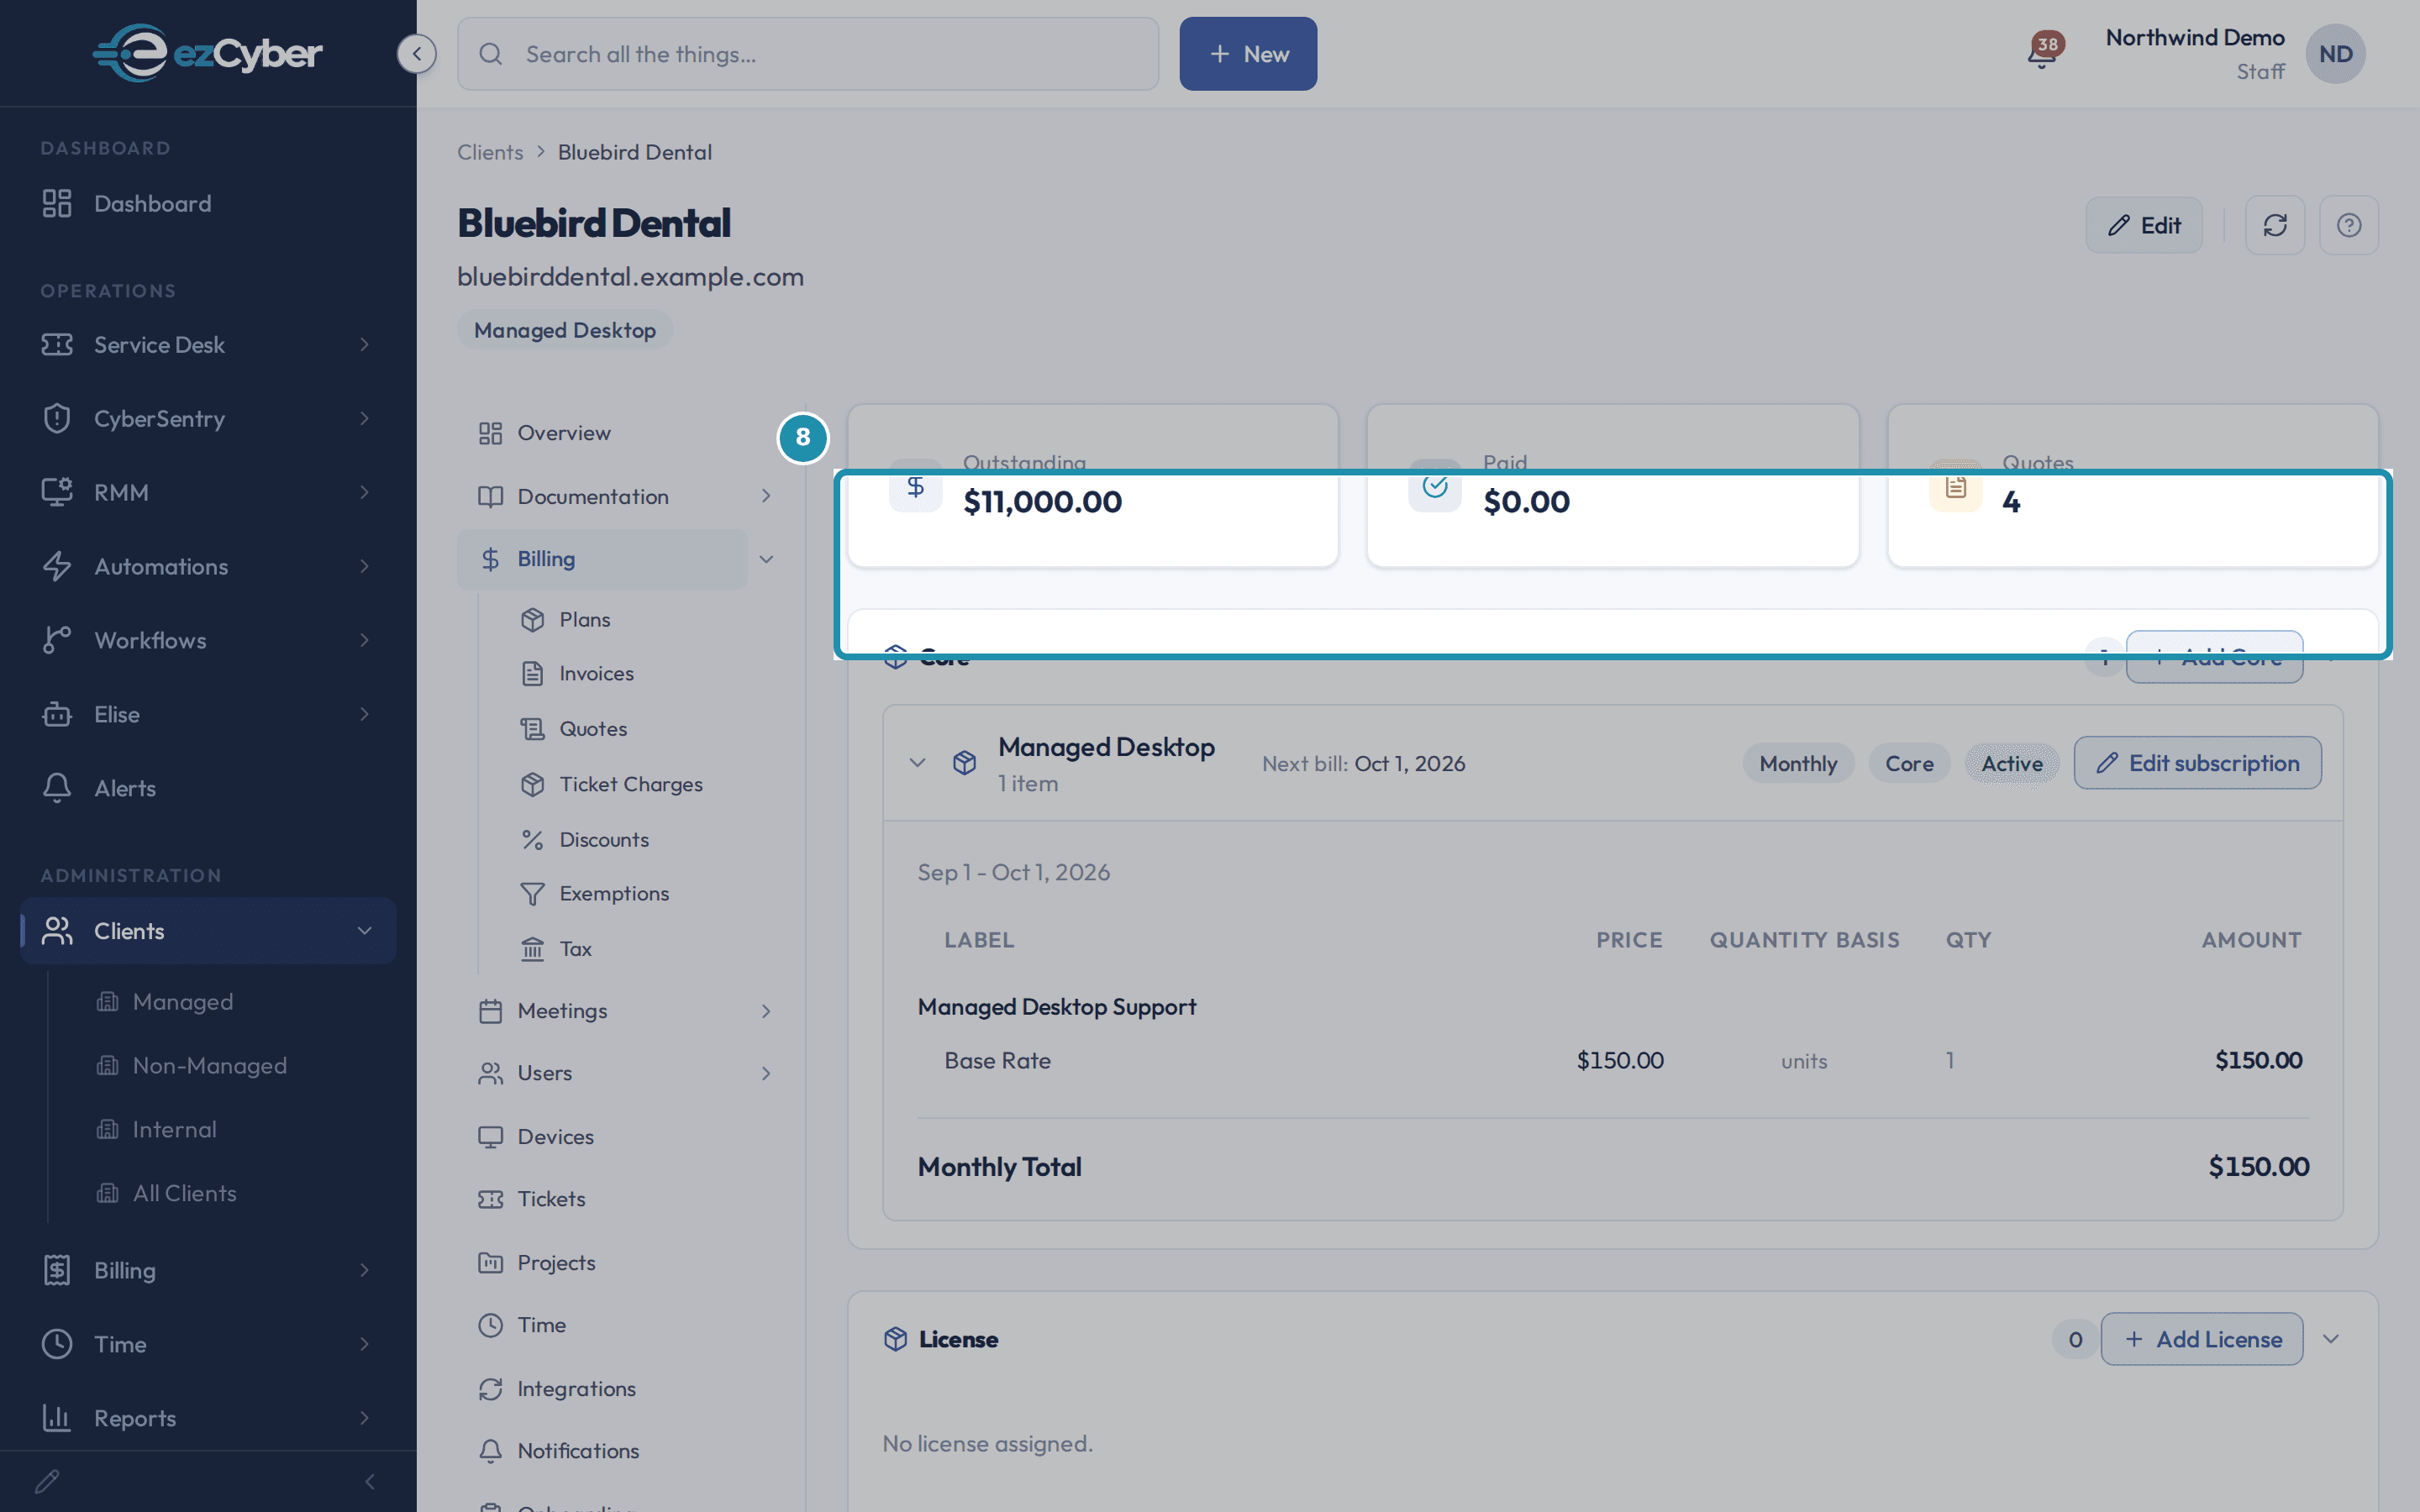Screen dimensions: 2420x1512
Task: Collapse the Clients sidebar section chevron
Action: coord(364,931)
